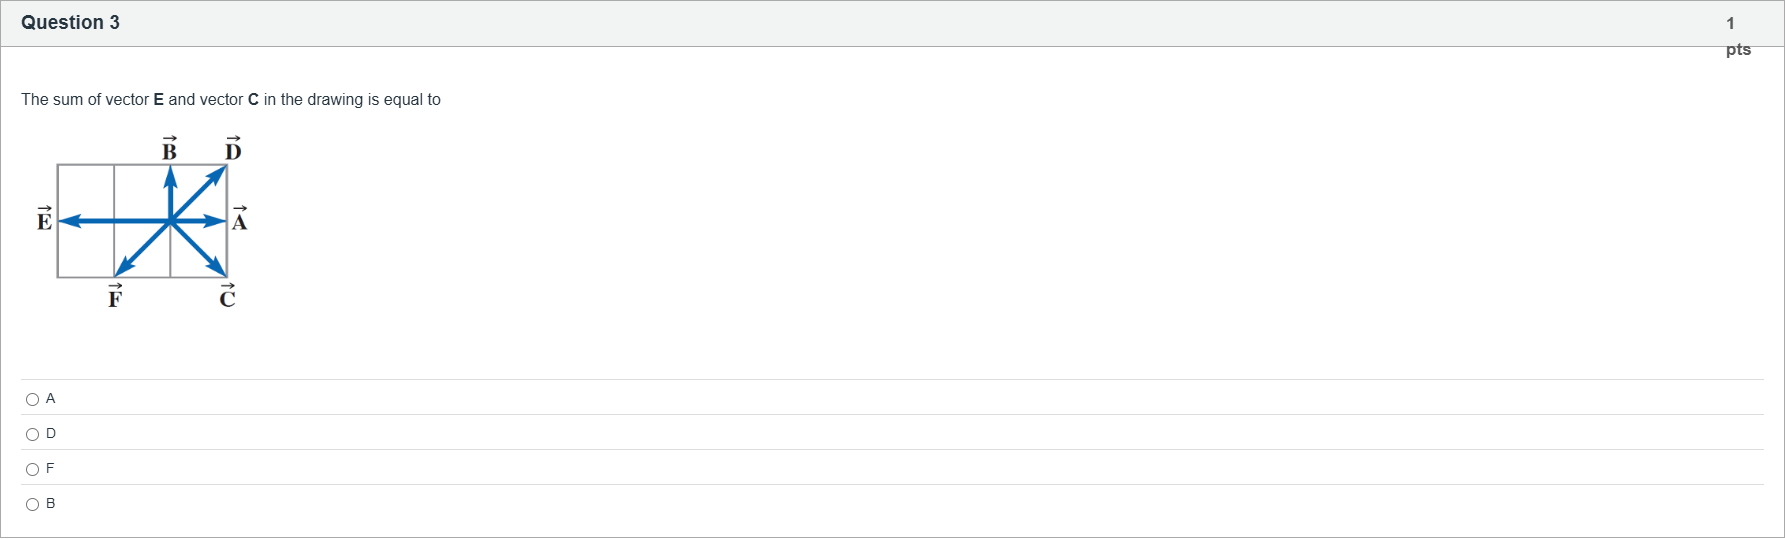Viewport: 1785px width, 539px height.
Task: Click the "1 pts" point value
Action: pyautogui.click(x=1737, y=36)
